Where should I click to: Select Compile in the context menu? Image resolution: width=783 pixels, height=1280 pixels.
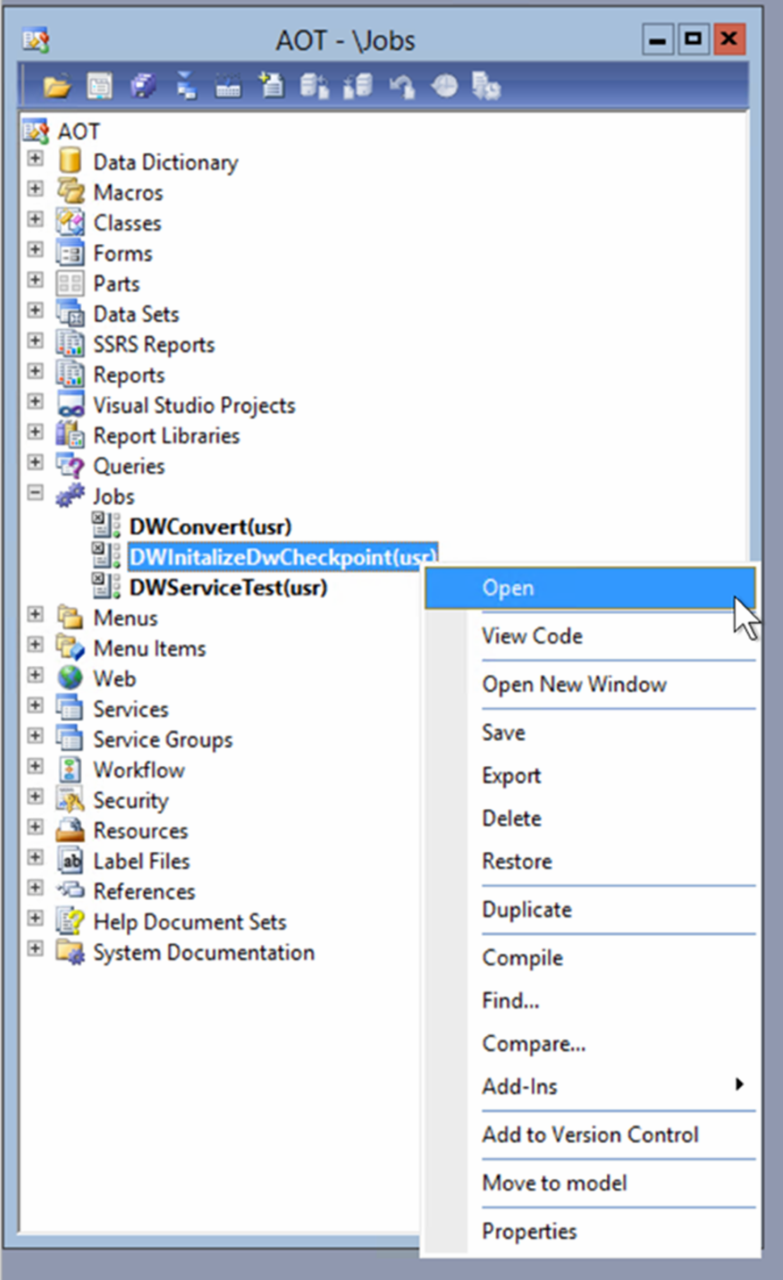[522, 958]
